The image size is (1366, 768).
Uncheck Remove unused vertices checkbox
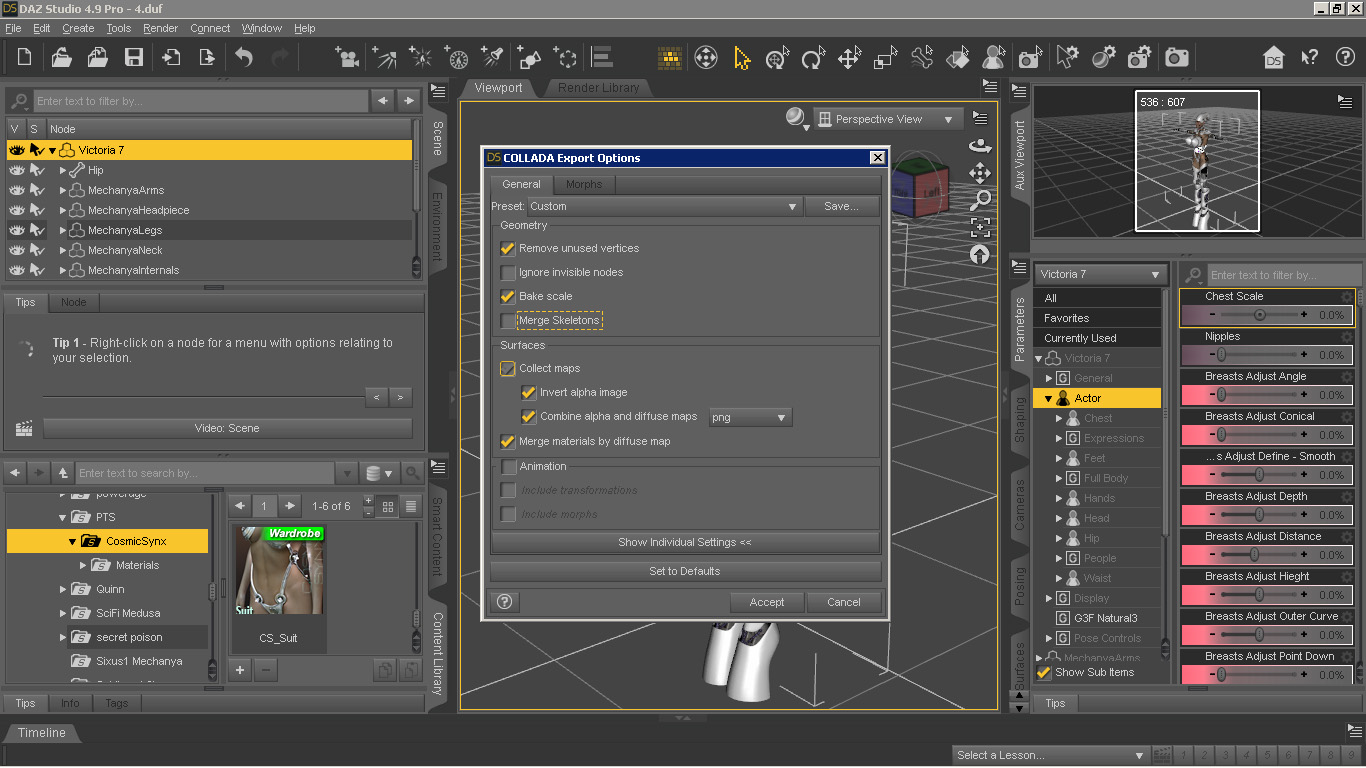(x=508, y=248)
